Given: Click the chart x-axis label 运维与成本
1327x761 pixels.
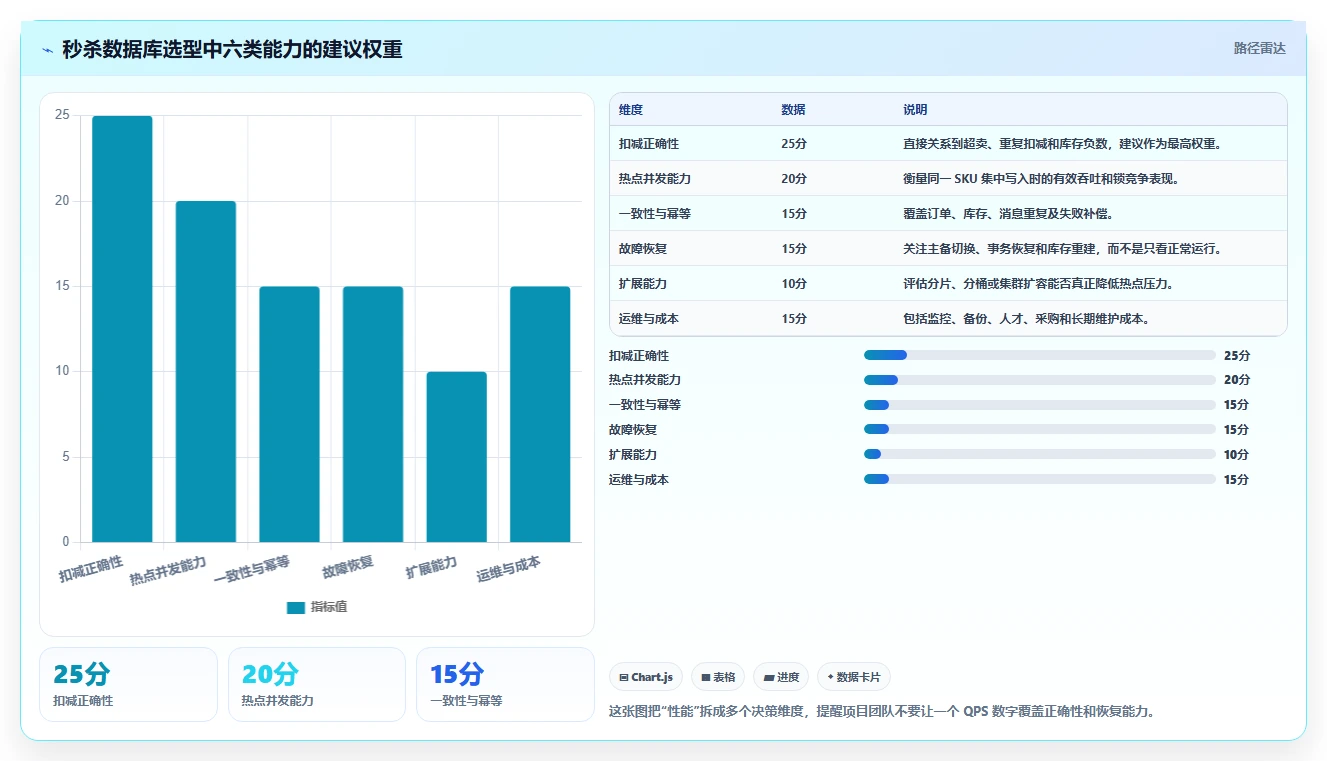Looking at the screenshot, I should point(509,569).
